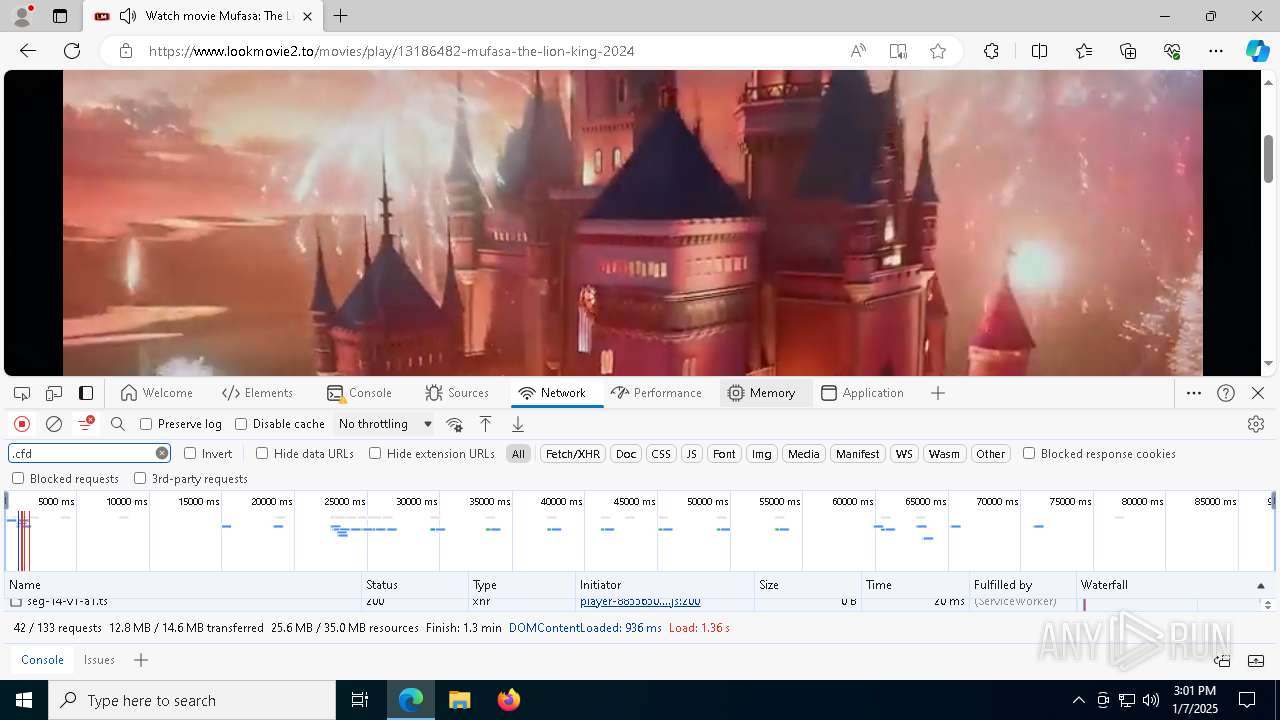1280x720 pixels.
Task: Open Firefox from taskbar
Action: click(509, 700)
